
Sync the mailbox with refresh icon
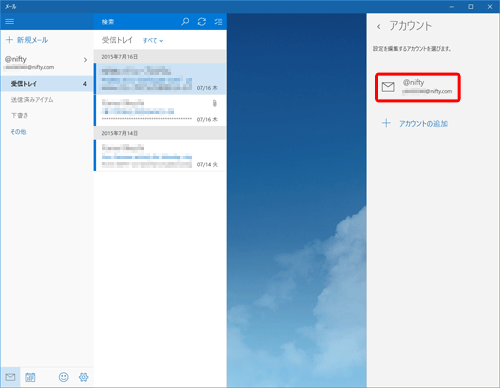[202, 22]
